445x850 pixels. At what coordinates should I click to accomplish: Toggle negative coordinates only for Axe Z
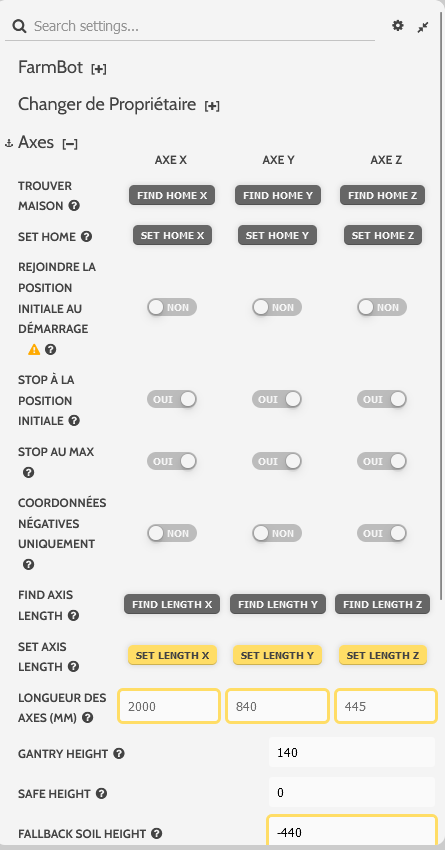point(382,533)
